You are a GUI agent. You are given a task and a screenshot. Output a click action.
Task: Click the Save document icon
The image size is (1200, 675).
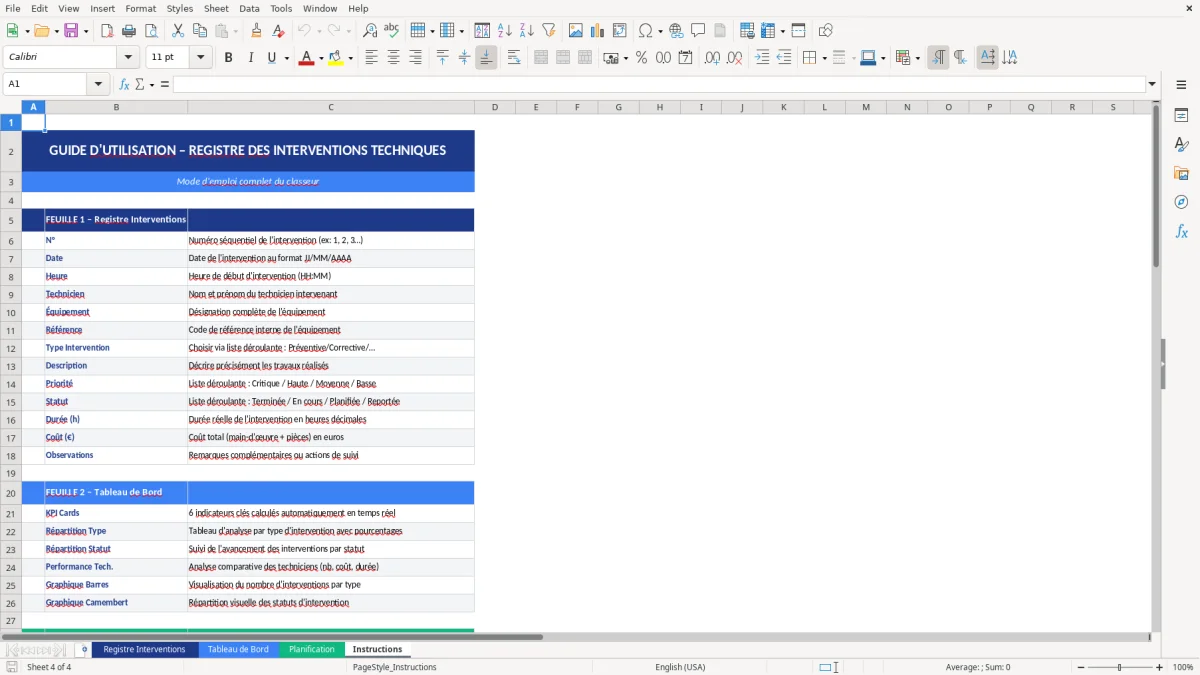[x=71, y=31]
